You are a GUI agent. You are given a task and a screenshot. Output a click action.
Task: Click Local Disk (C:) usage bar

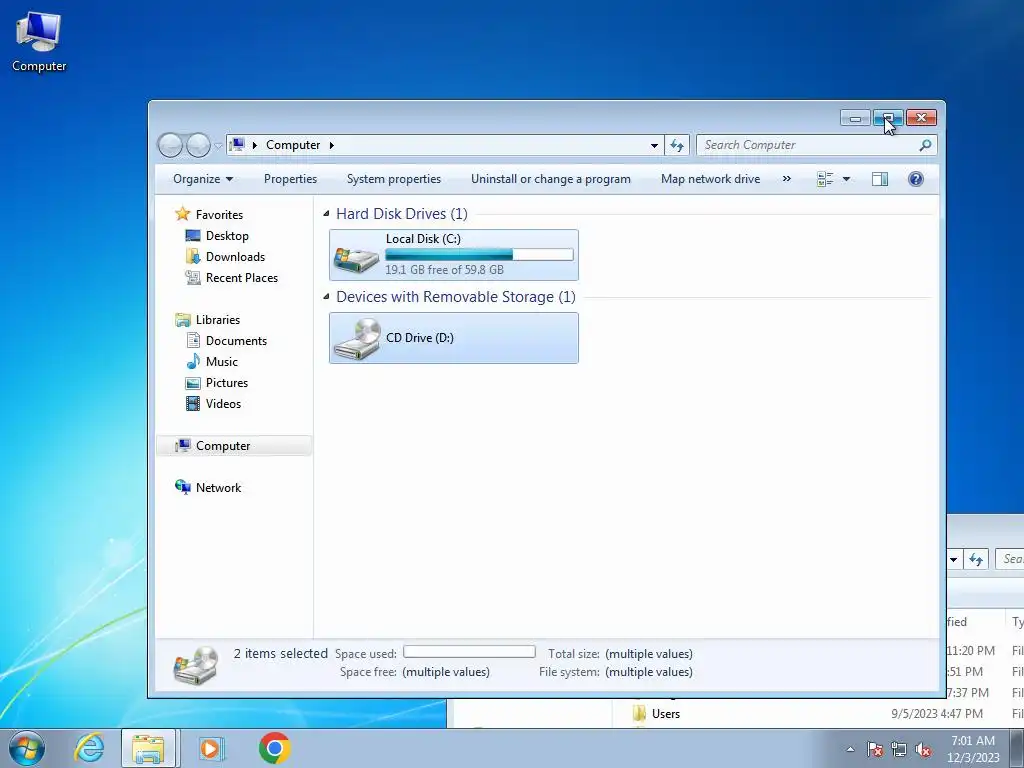point(479,254)
